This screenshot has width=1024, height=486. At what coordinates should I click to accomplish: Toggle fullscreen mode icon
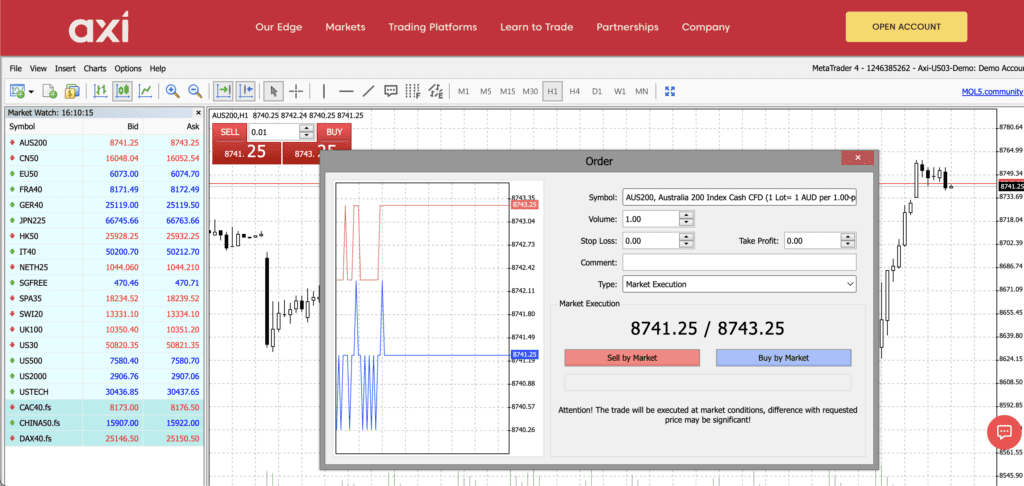pyautogui.click(x=669, y=91)
